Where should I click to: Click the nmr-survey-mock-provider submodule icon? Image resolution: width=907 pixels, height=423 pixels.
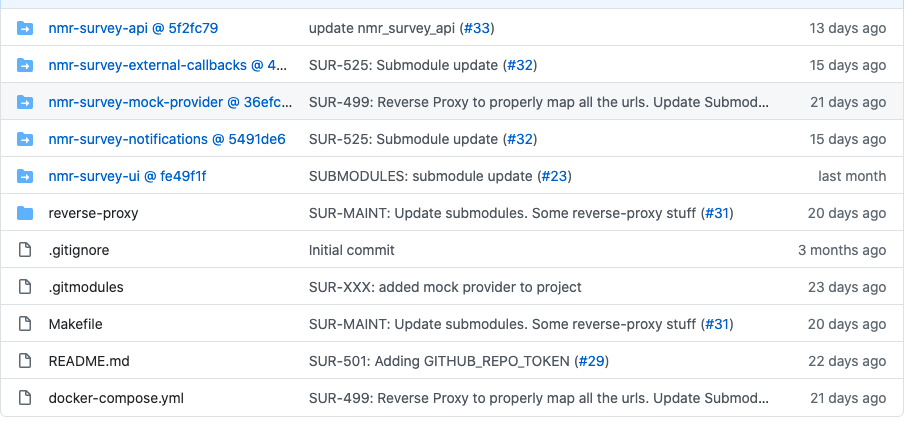point(25,102)
